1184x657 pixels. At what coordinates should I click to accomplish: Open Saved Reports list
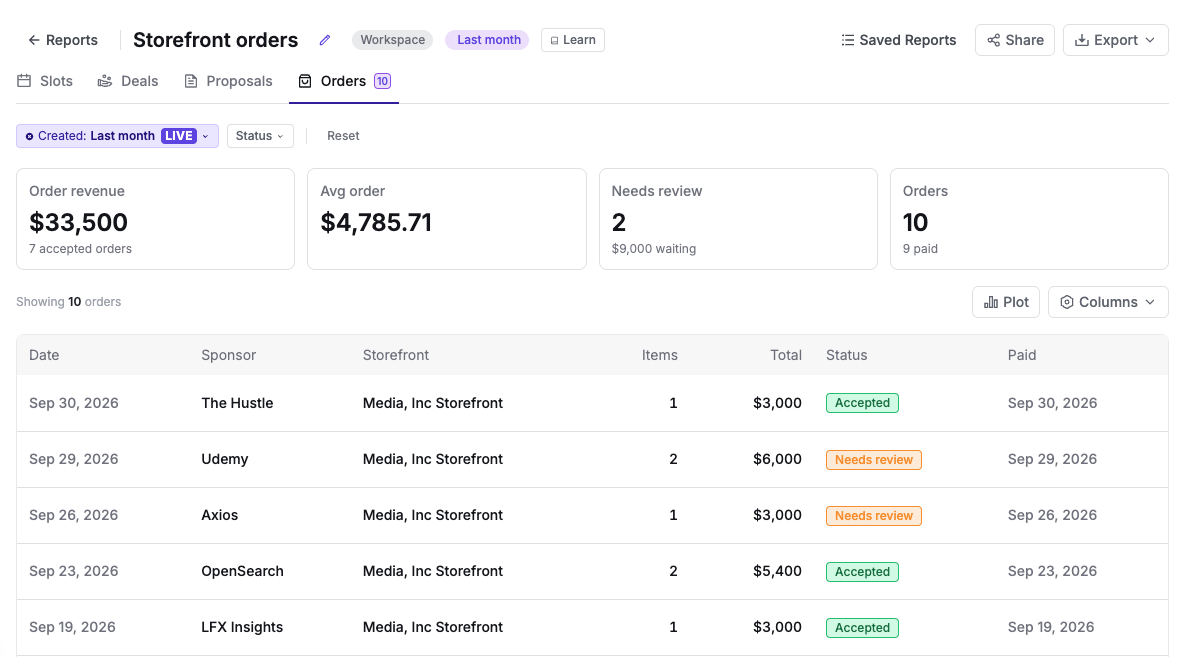point(899,40)
